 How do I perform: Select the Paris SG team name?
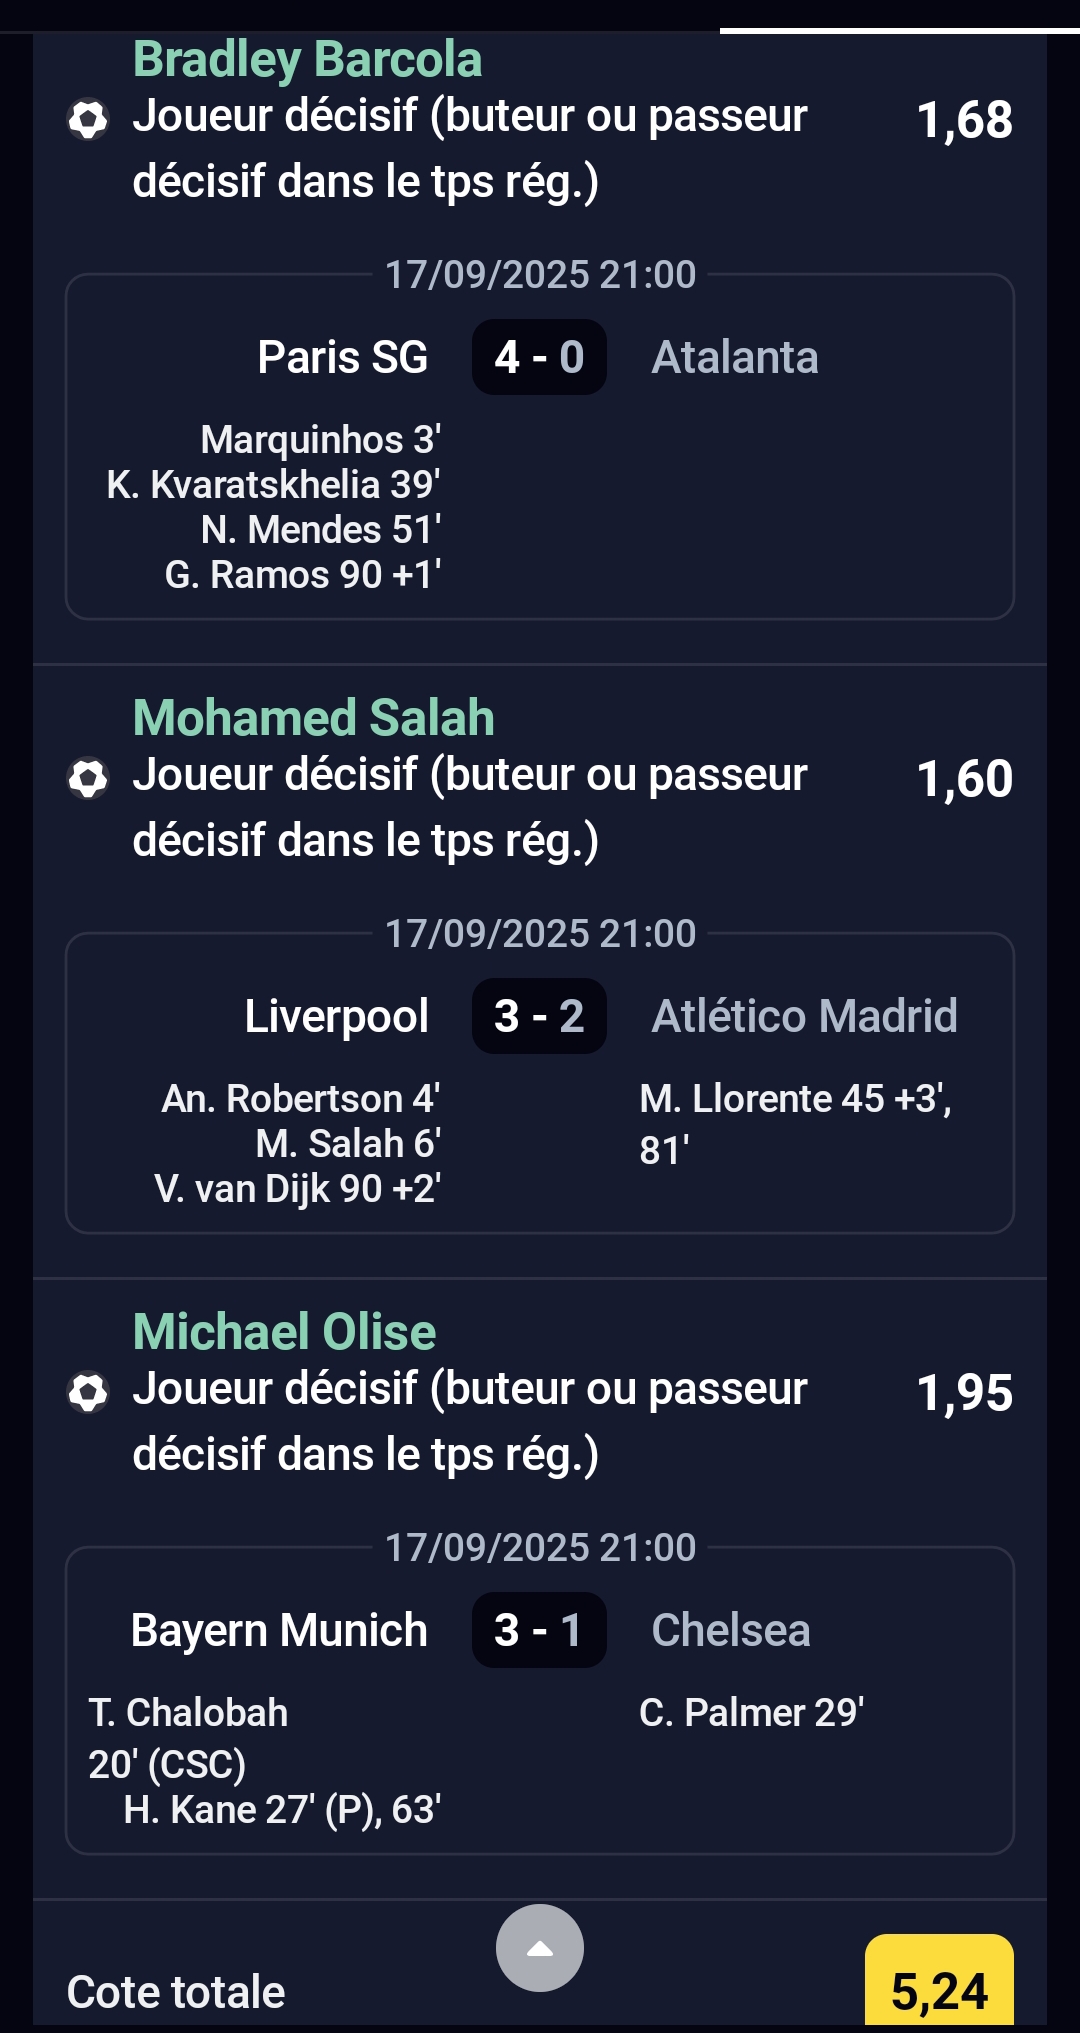click(x=342, y=357)
